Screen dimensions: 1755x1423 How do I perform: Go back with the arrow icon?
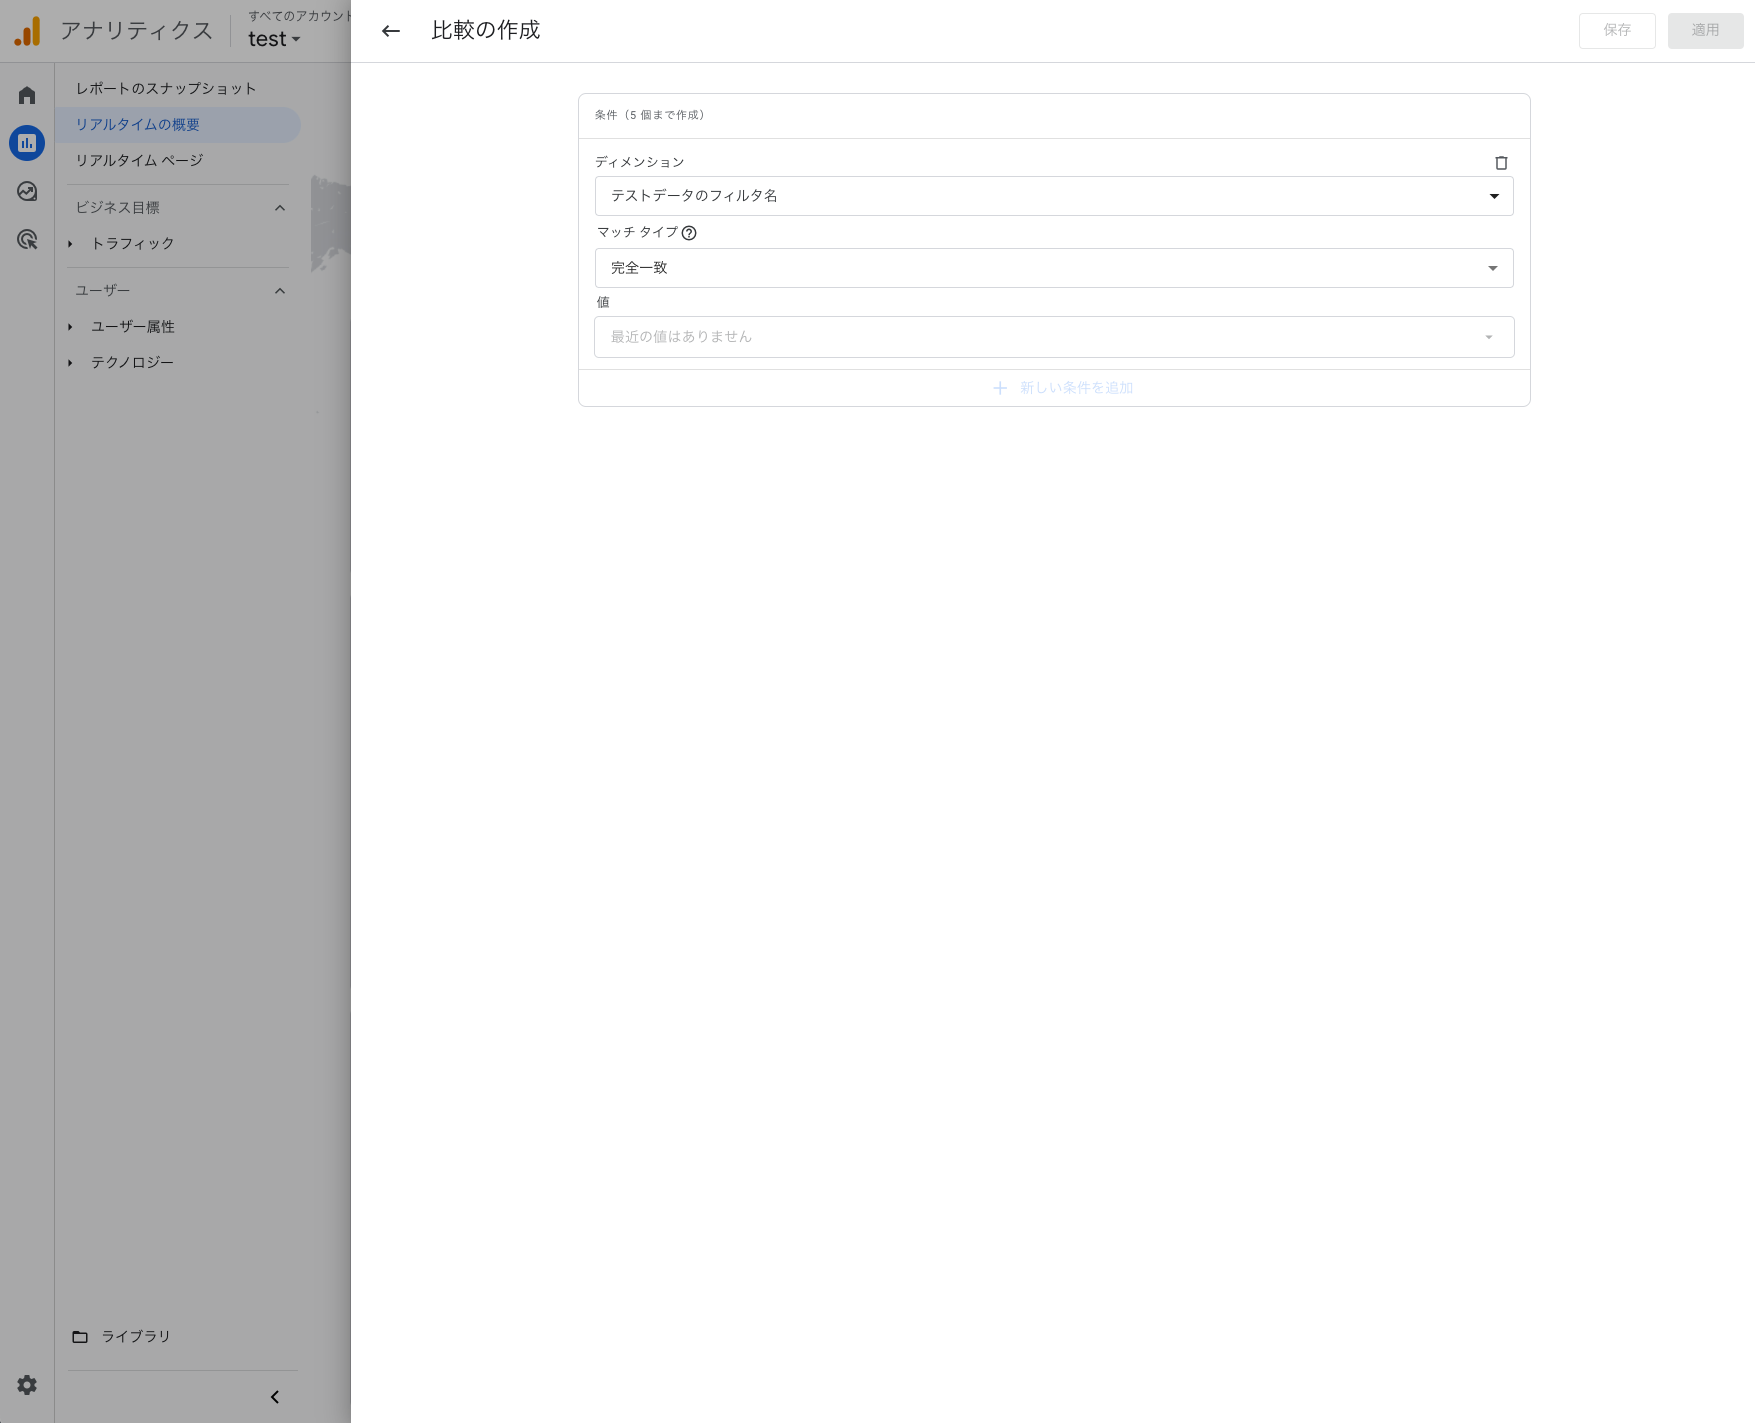point(391,31)
